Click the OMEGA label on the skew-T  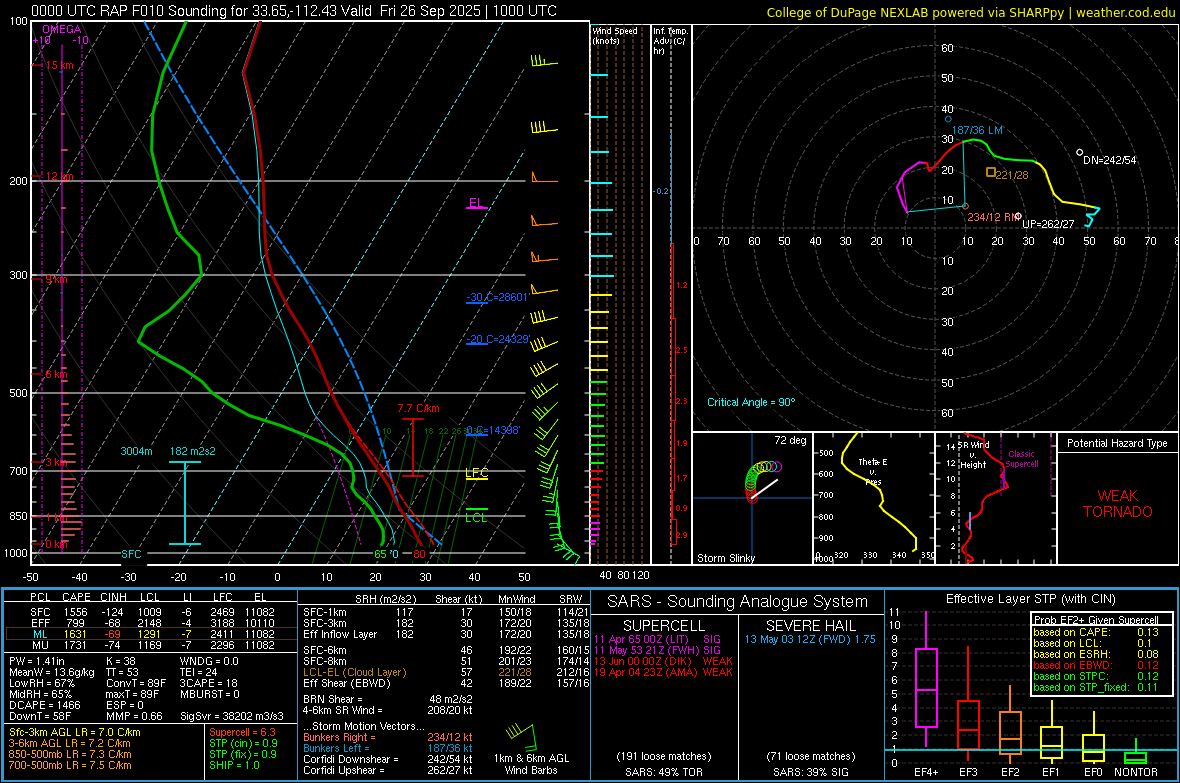tap(61, 29)
